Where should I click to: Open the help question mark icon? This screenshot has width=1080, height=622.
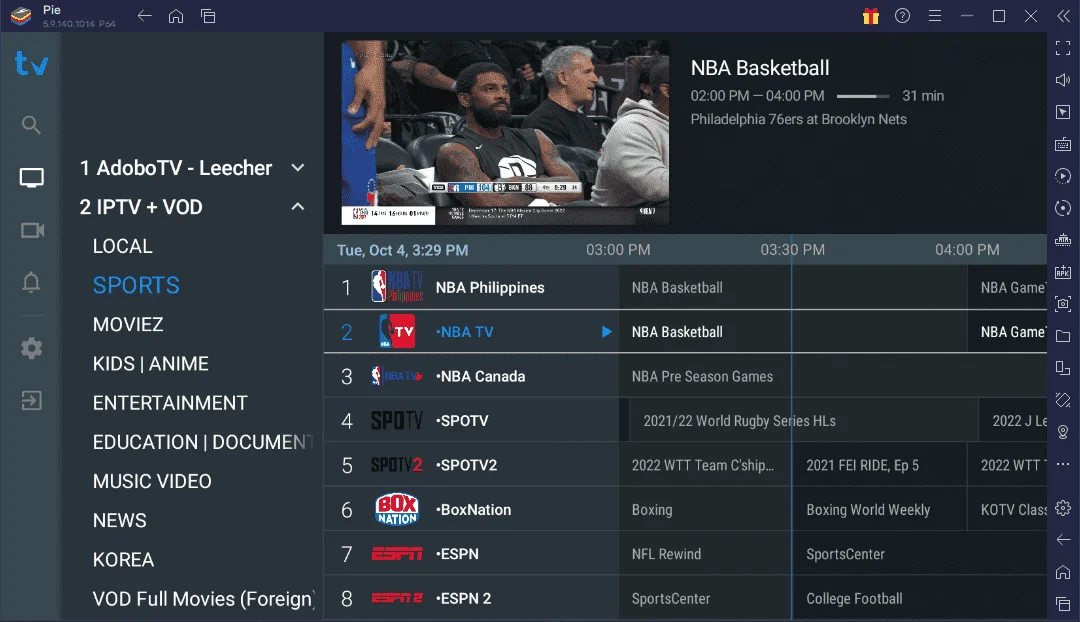902,16
